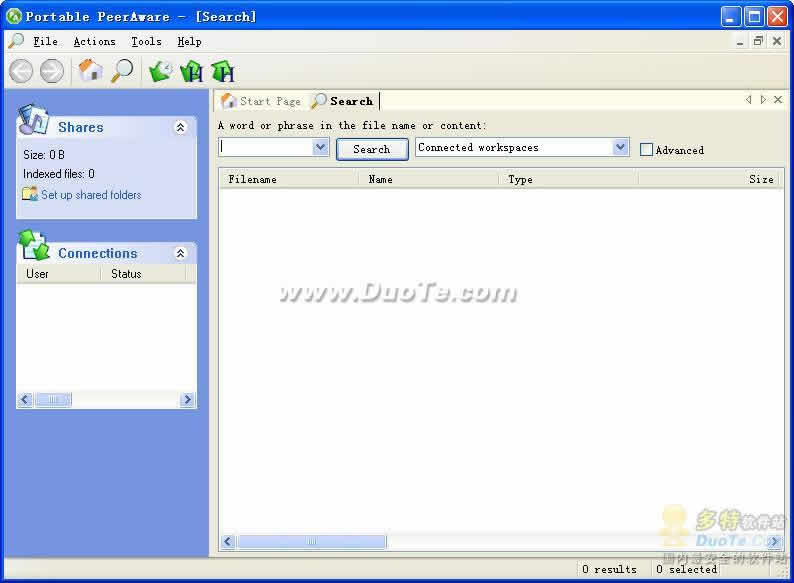Screen dimensions: 794x583
Task: Click the results horizontal scrollbar thumb
Action: click(311, 541)
